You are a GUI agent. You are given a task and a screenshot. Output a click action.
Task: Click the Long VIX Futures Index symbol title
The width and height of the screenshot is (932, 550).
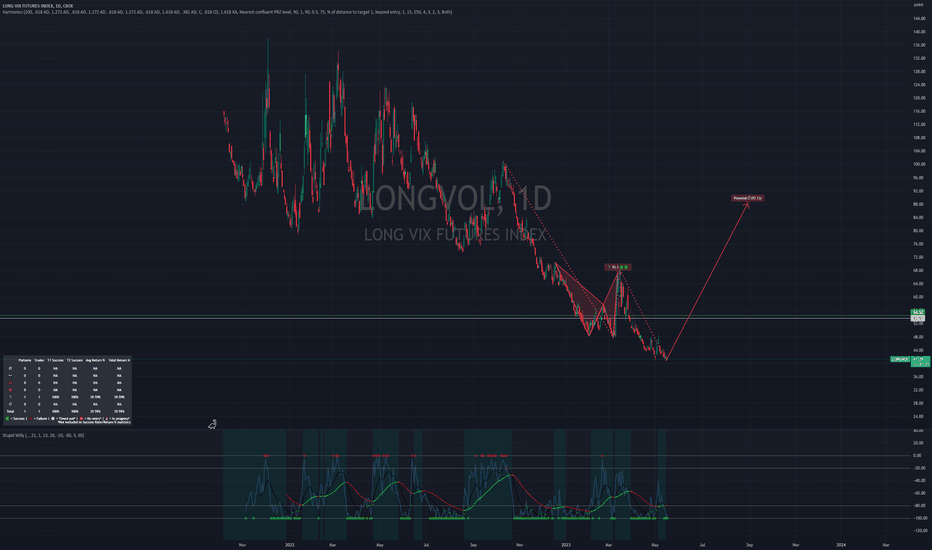pos(37,6)
